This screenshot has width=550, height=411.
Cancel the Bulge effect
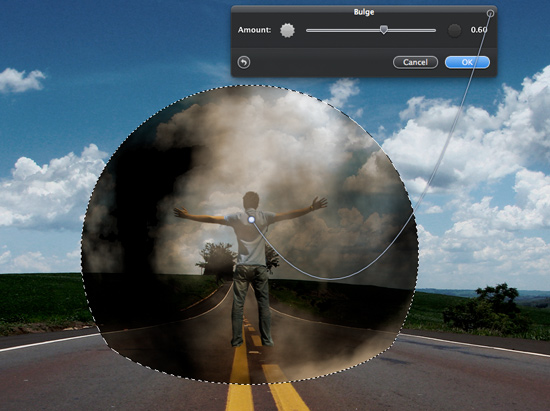pyautogui.click(x=415, y=62)
